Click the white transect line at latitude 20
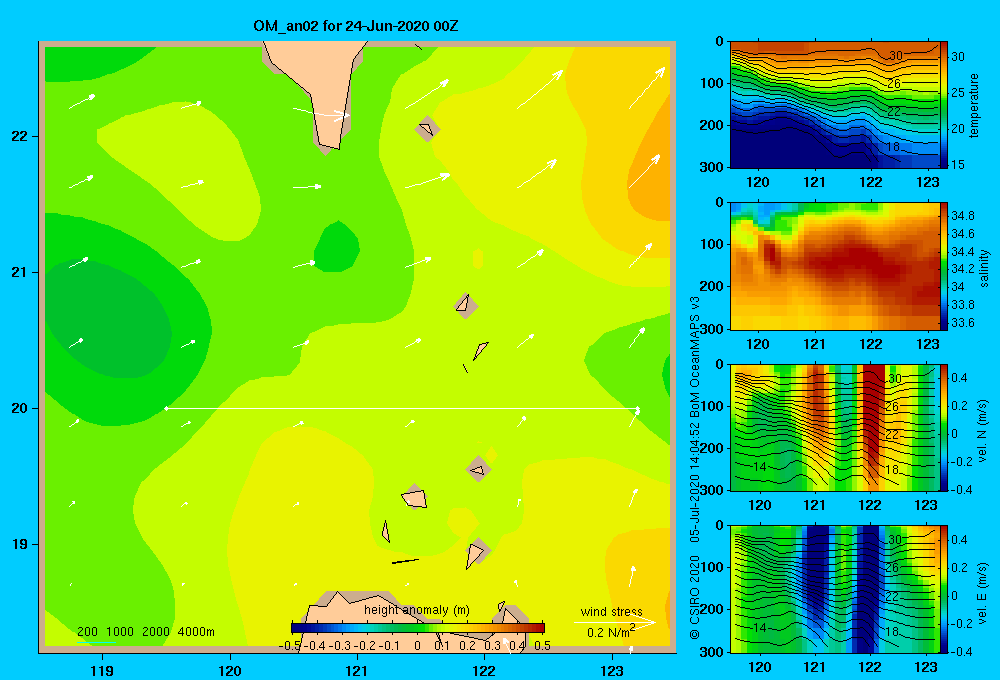 coord(402,408)
